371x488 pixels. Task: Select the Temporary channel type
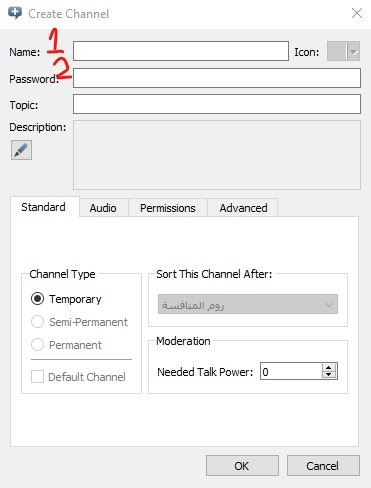pos(37,299)
